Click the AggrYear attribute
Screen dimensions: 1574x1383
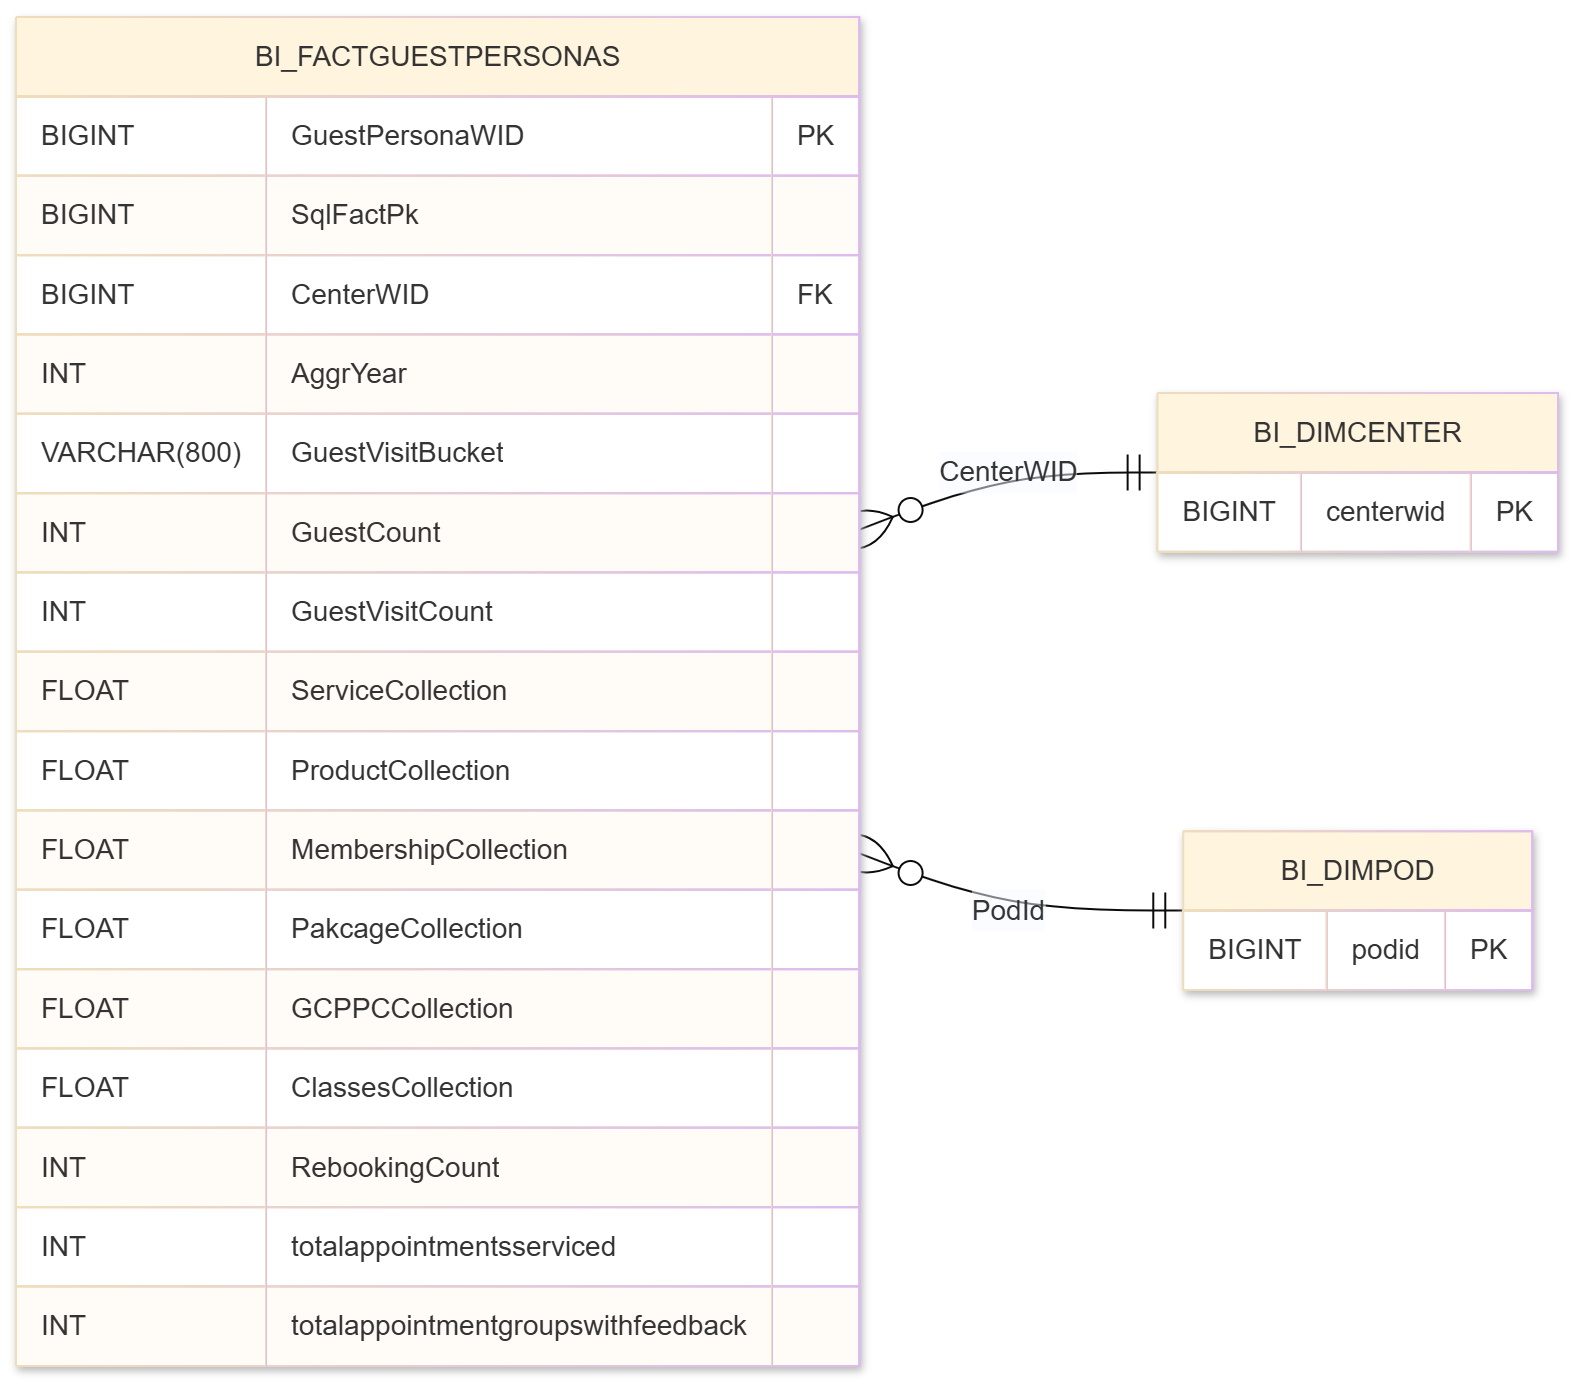(348, 374)
